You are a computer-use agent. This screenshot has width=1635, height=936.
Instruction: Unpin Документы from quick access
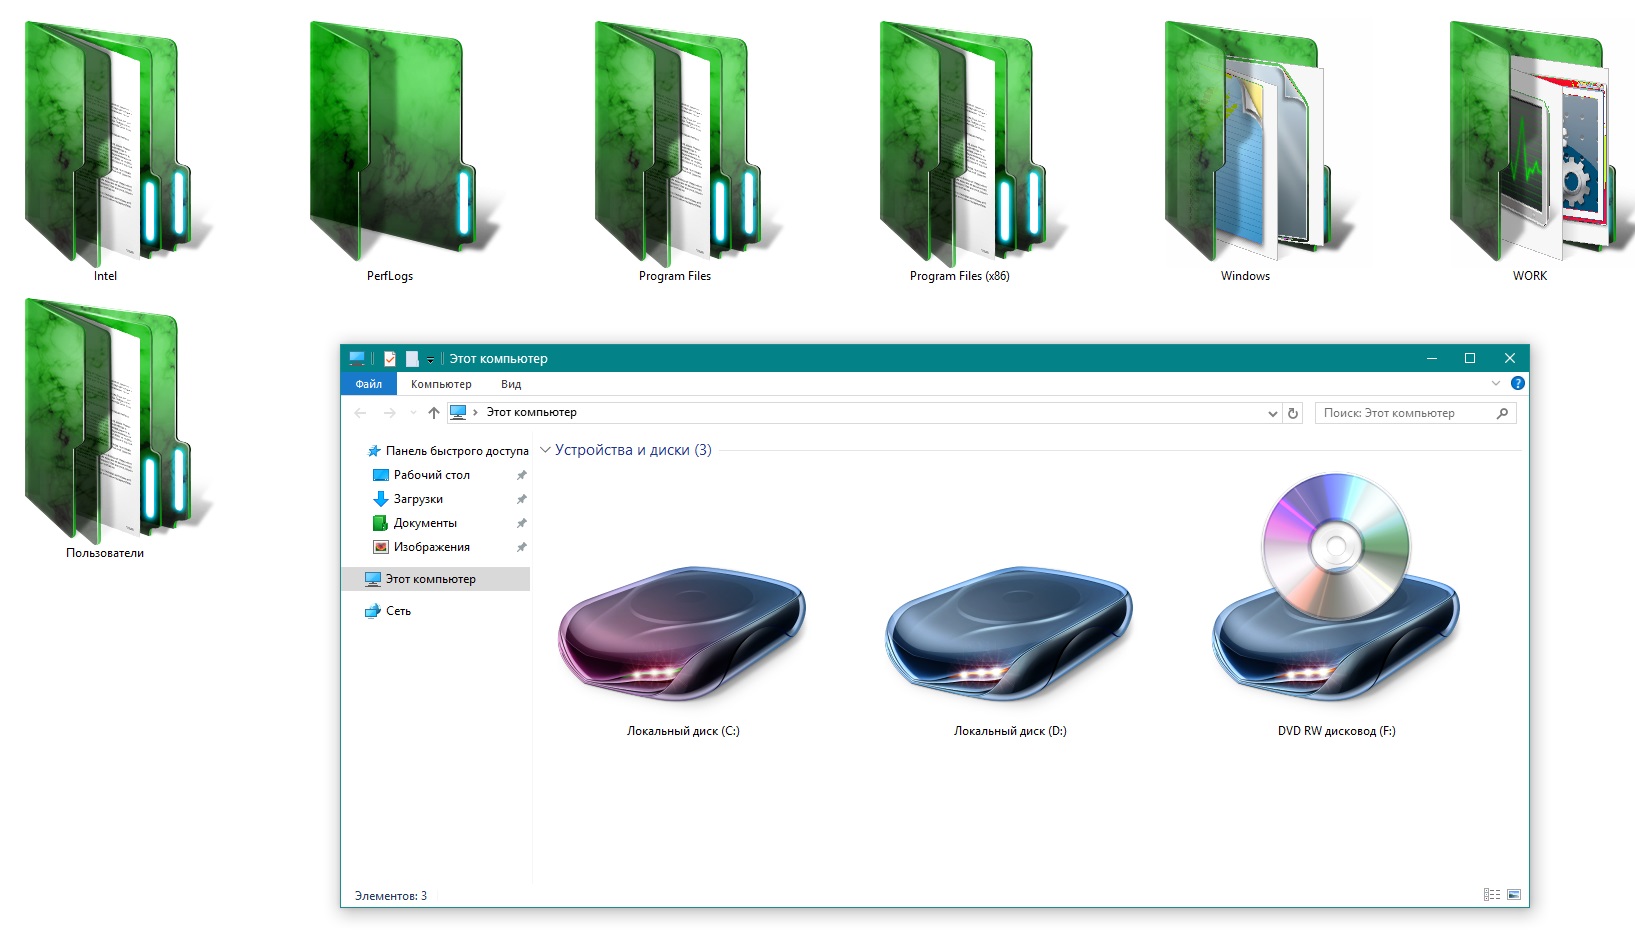coord(521,522)
